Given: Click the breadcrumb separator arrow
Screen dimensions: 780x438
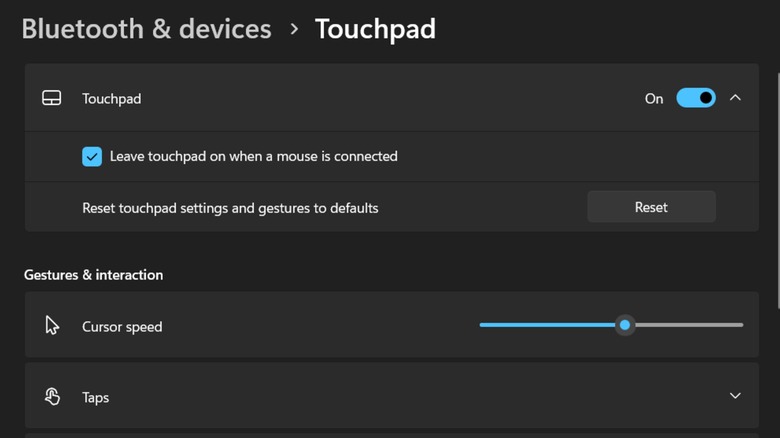Looking at the screenshot, I should (x=294, y=29).
